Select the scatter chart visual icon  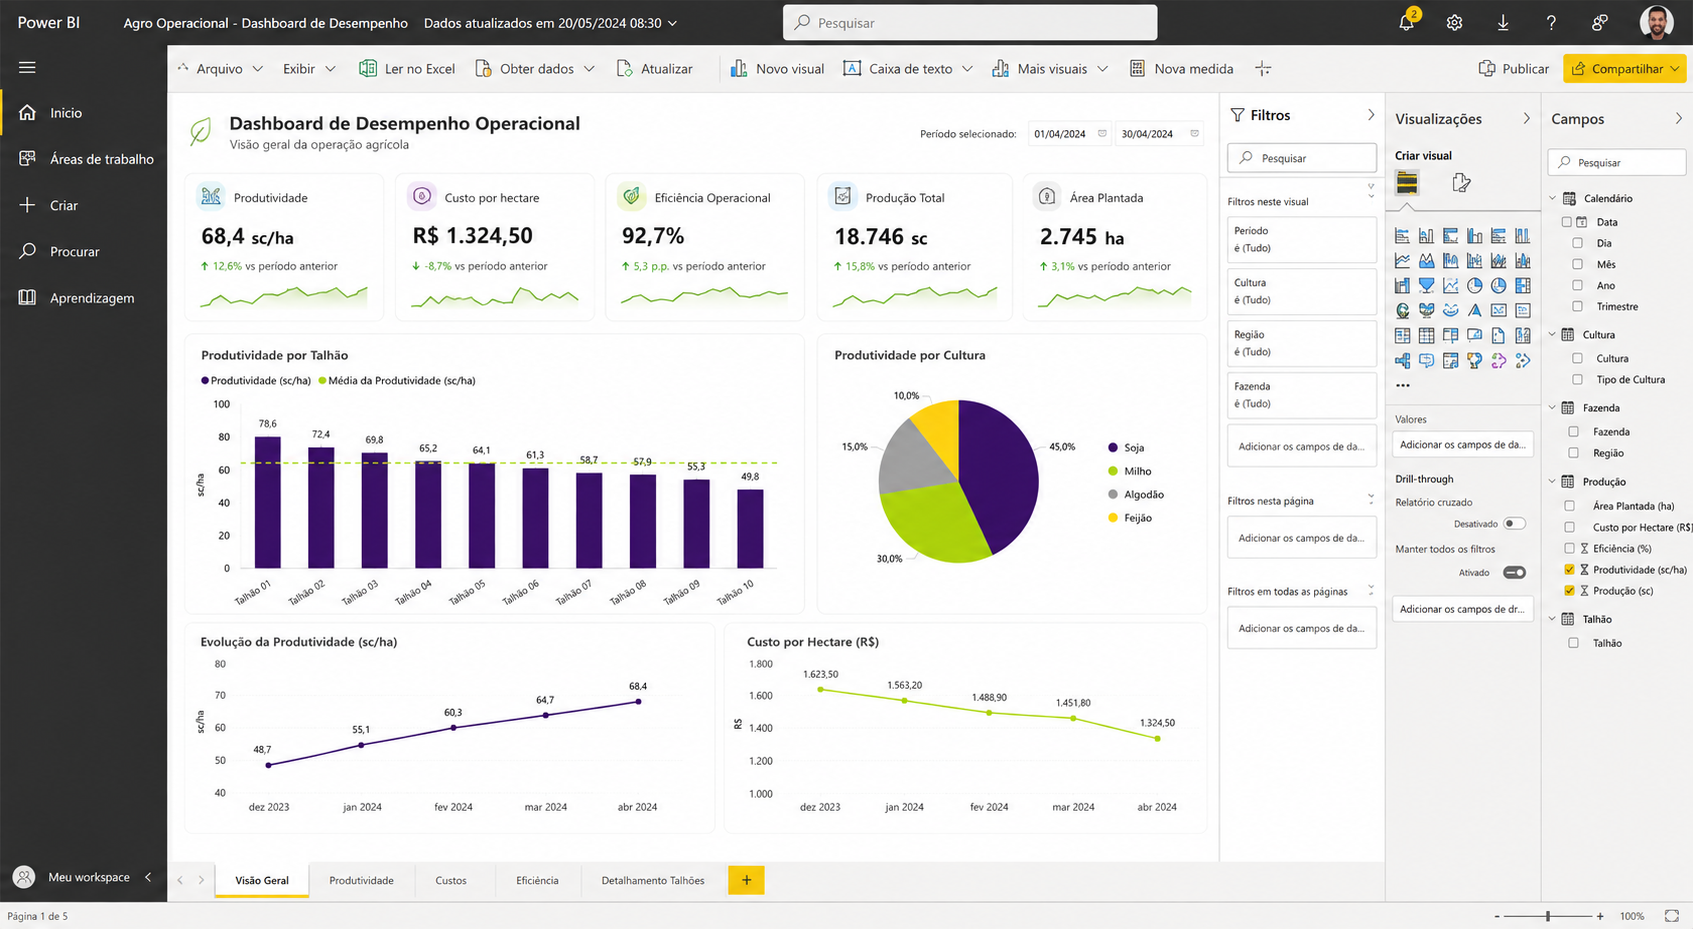pos(1450,286)
